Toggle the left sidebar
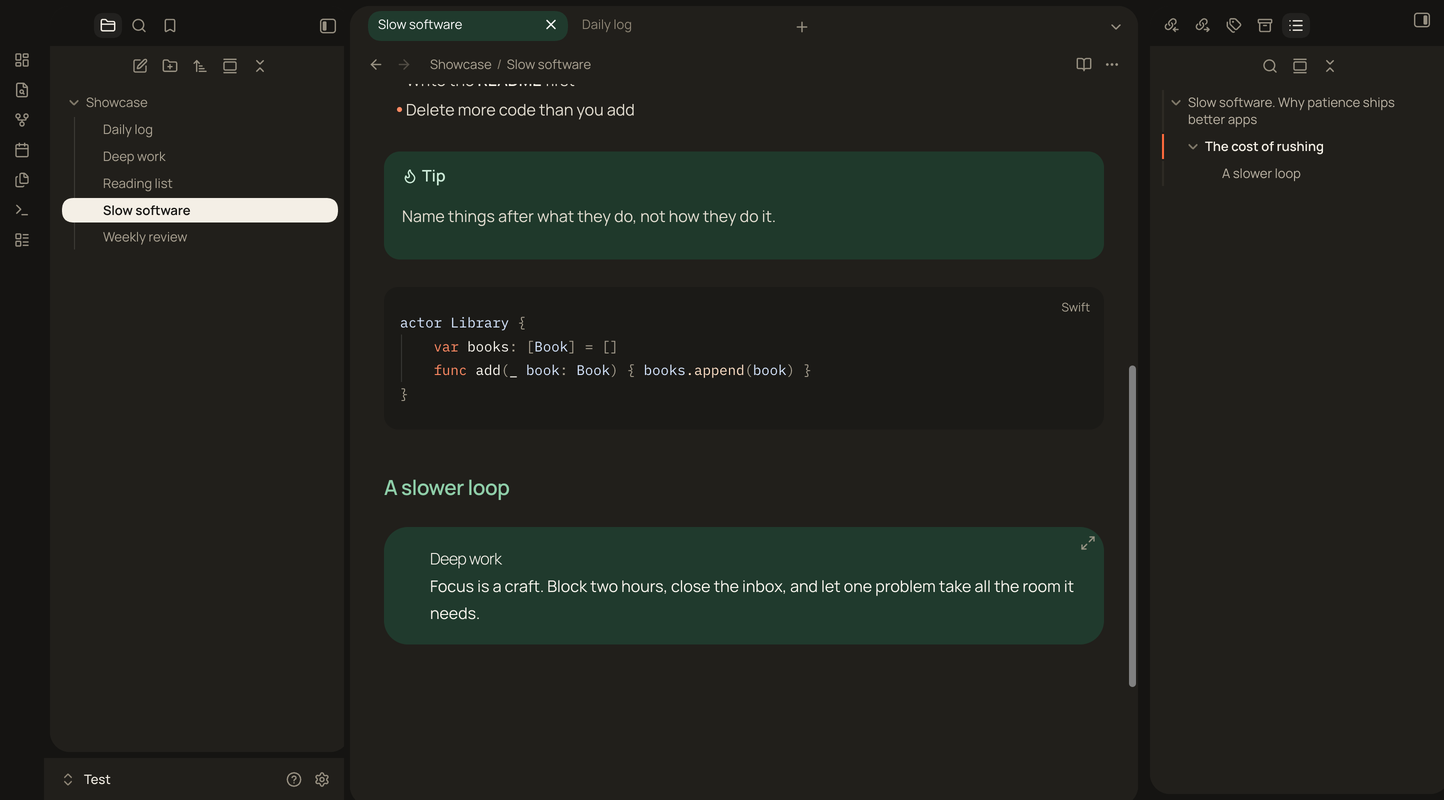The height and width of the screenshot is (800, 1444). [x=328, y=26]
